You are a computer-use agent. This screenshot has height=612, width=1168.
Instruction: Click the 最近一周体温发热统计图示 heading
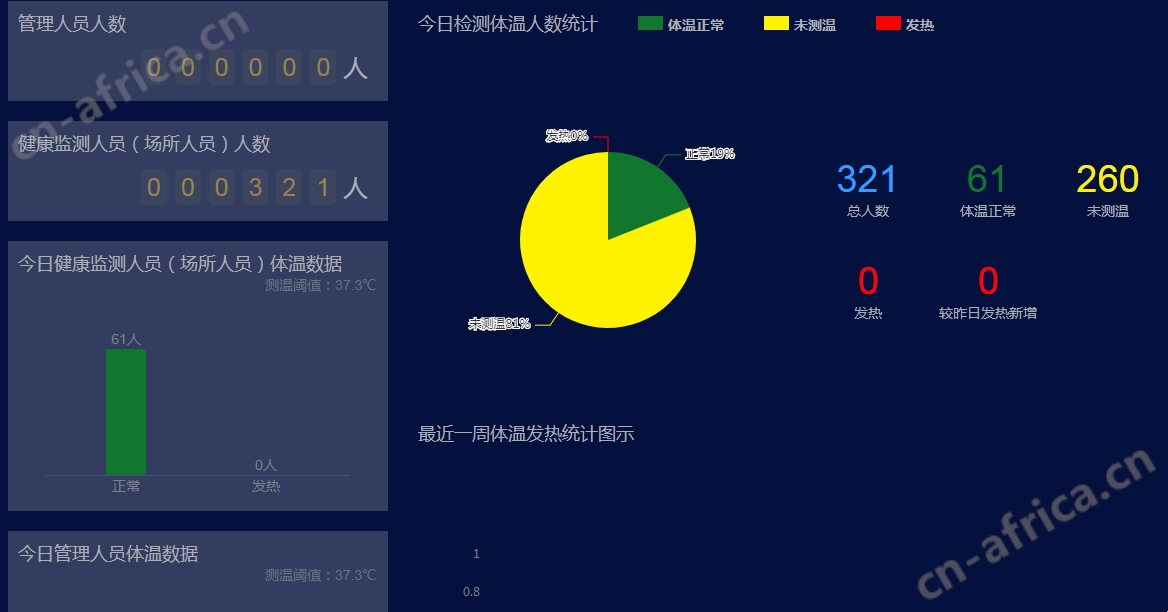pos(526,434)
